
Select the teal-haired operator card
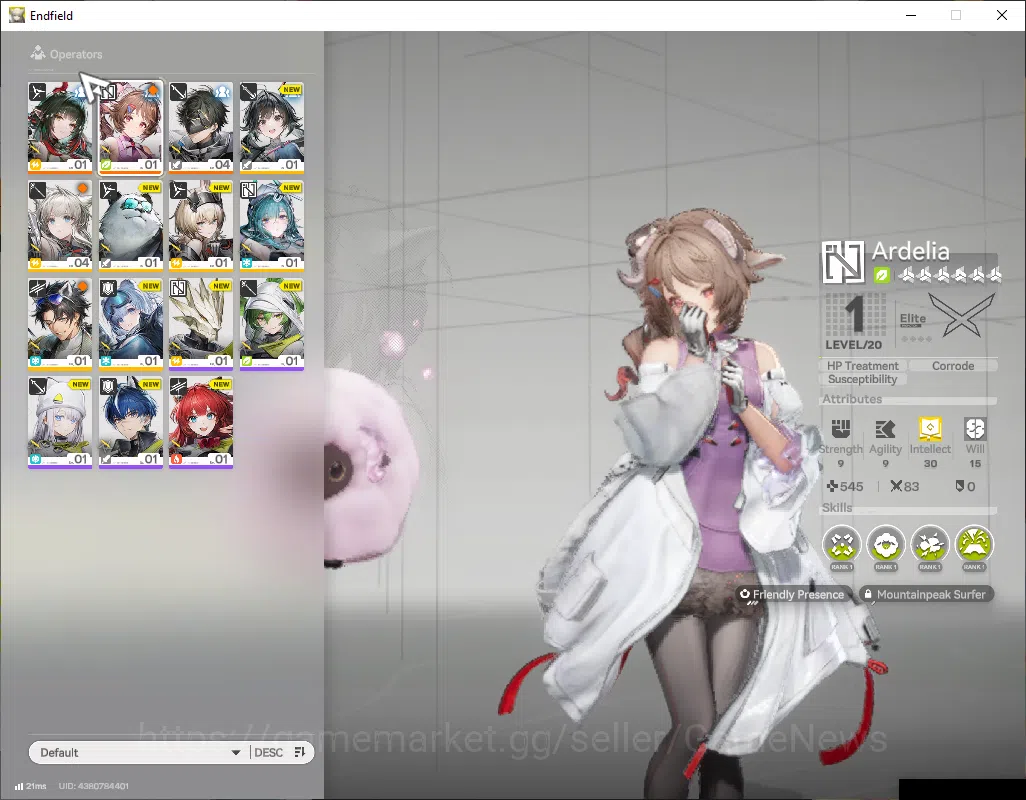[272, 225]
